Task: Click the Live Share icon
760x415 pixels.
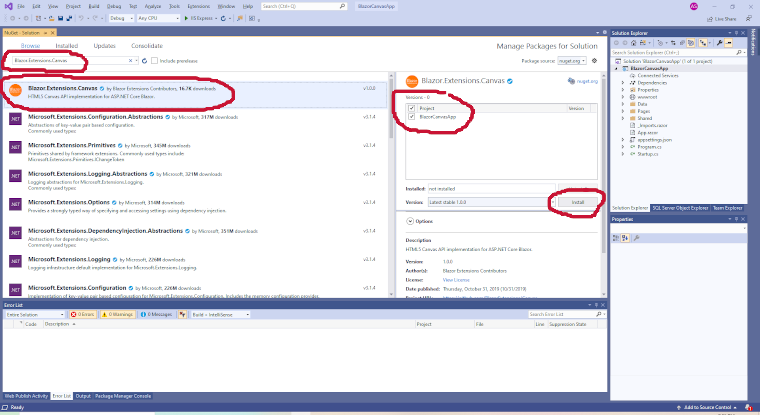Action: click(x=710, y=19)
